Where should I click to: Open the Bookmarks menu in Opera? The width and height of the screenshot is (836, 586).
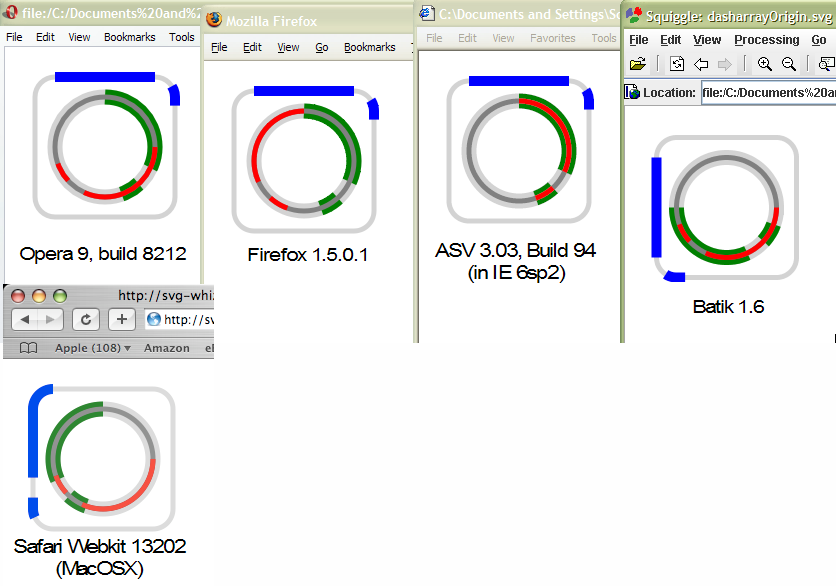pos(130,37)
